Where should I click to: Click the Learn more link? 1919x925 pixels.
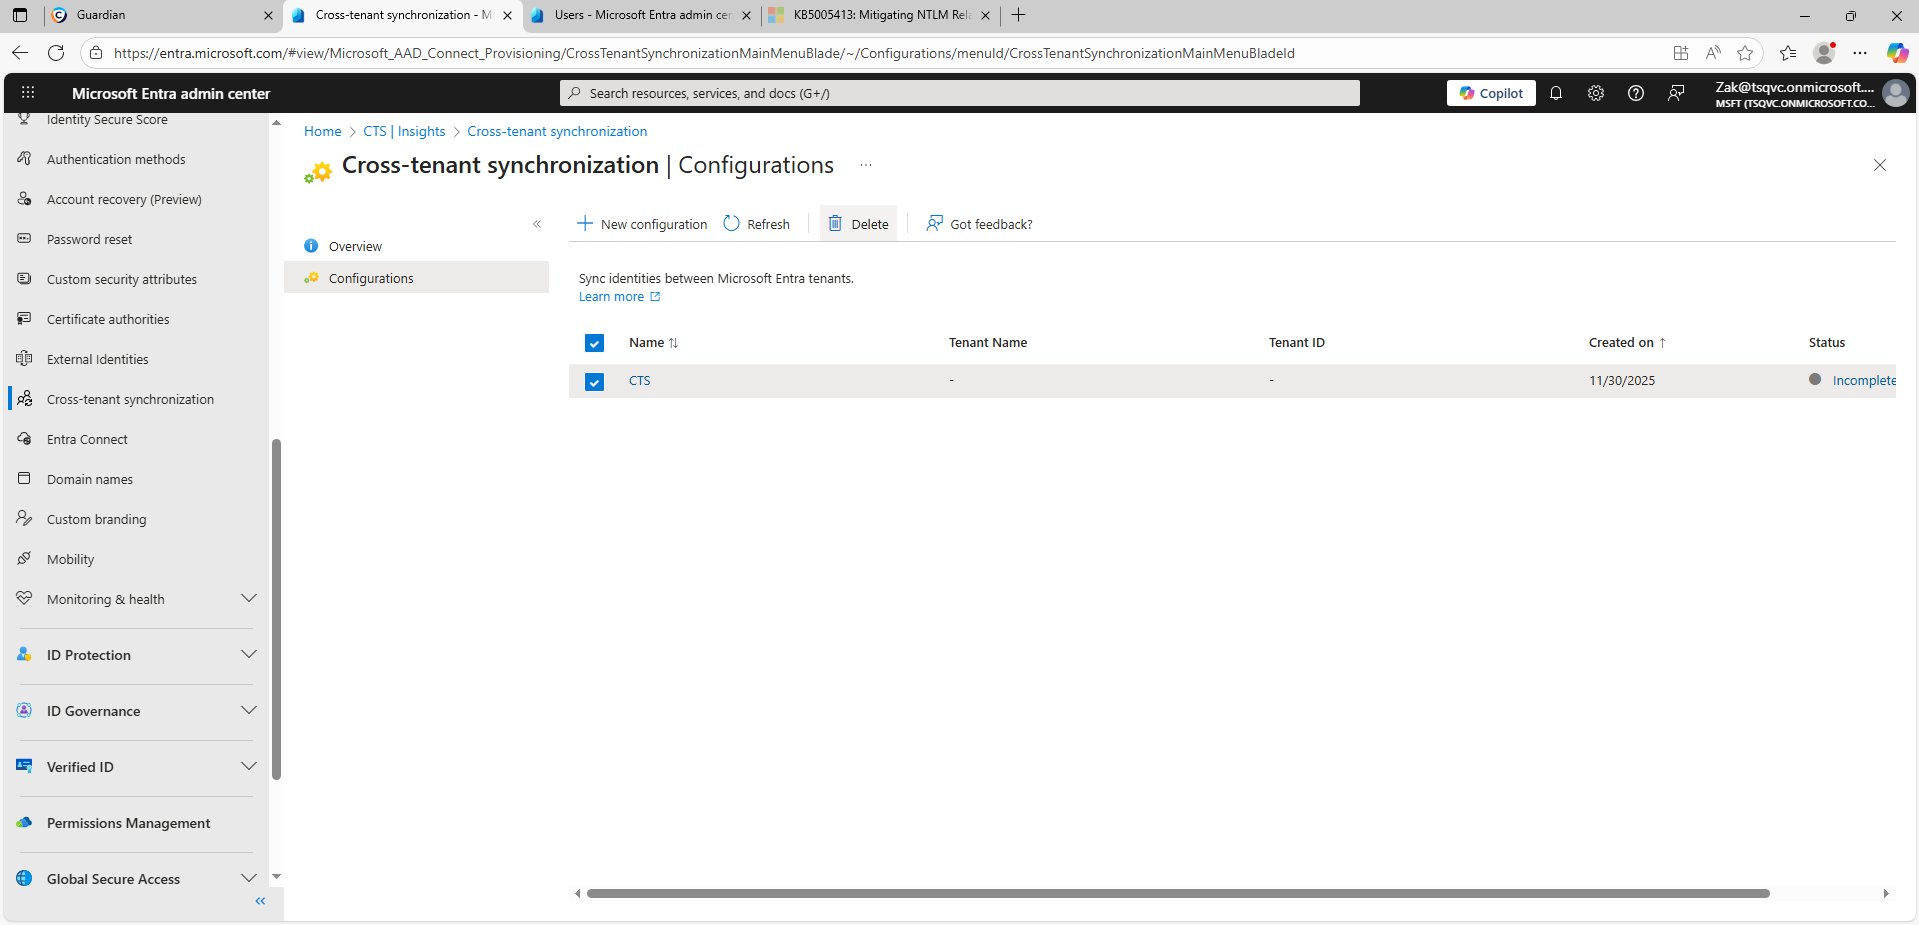612,297
